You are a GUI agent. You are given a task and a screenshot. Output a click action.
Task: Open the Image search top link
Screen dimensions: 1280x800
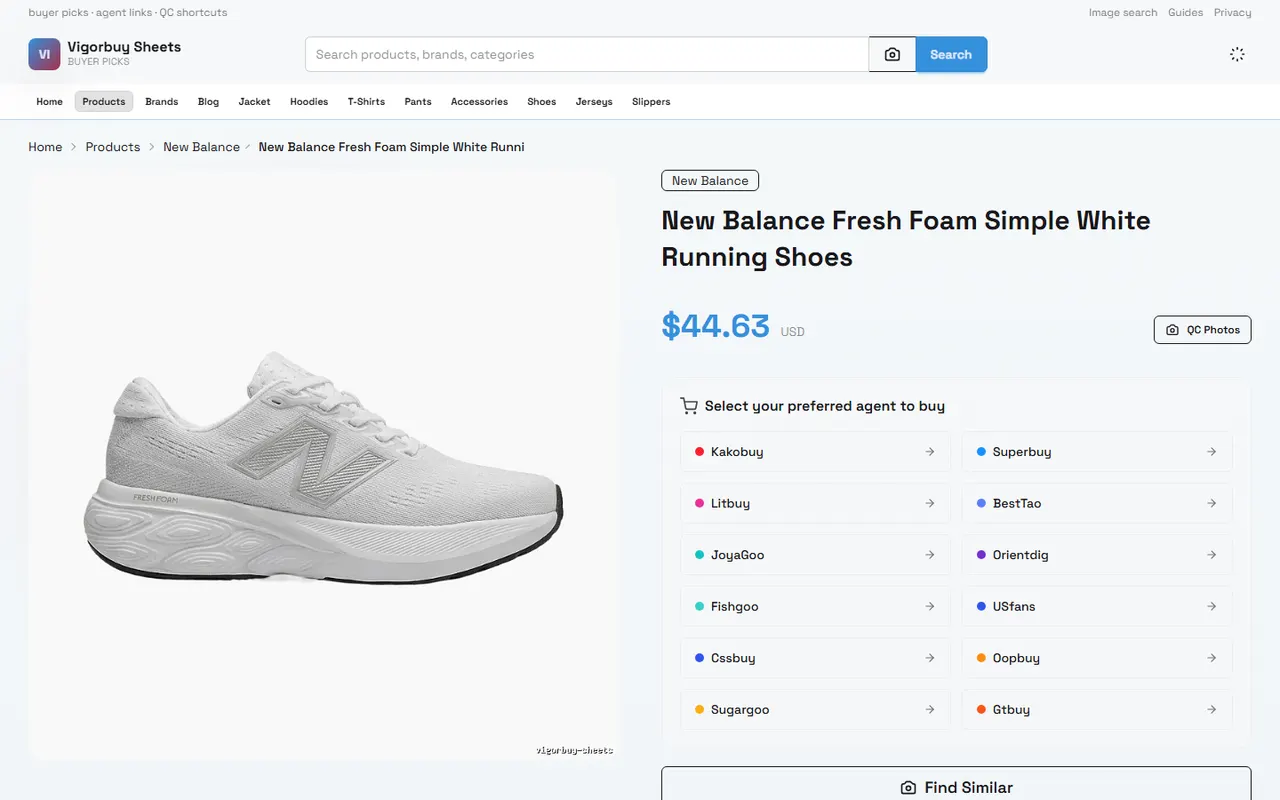1123,13
